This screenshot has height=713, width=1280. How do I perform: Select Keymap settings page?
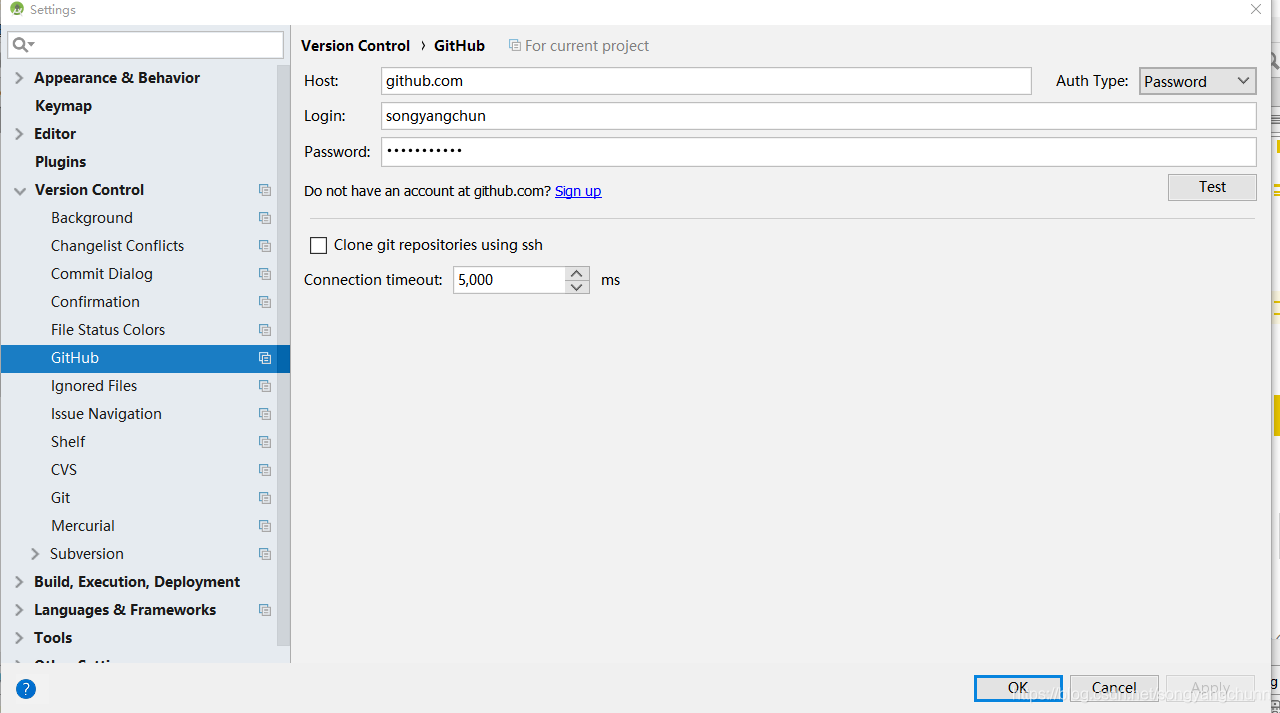[63, 106]
